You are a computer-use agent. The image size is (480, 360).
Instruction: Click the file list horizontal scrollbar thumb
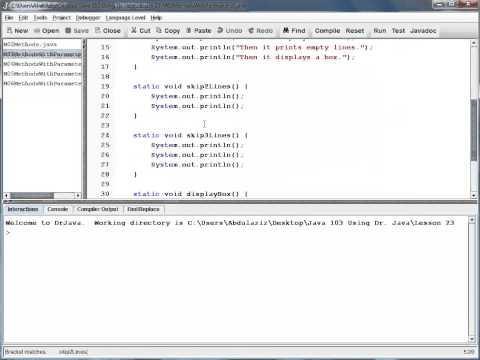click(x=32, y=195)
